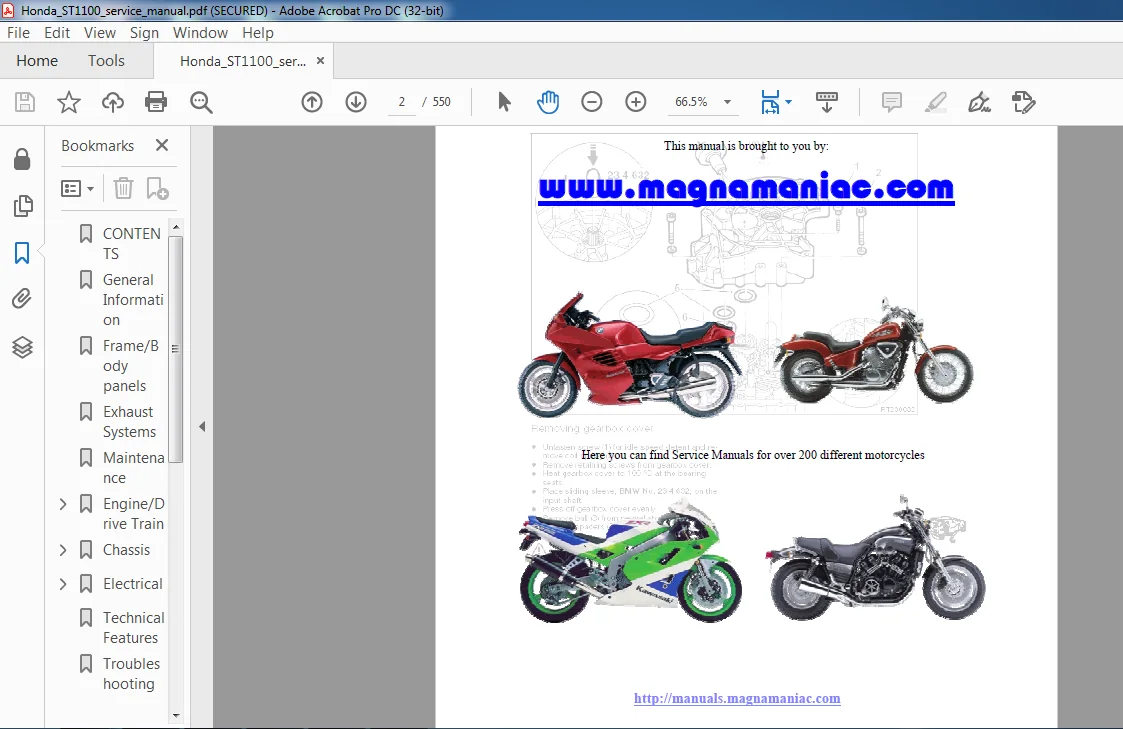Open the Edit menu
1123x729 pixels.
point(57,33)
